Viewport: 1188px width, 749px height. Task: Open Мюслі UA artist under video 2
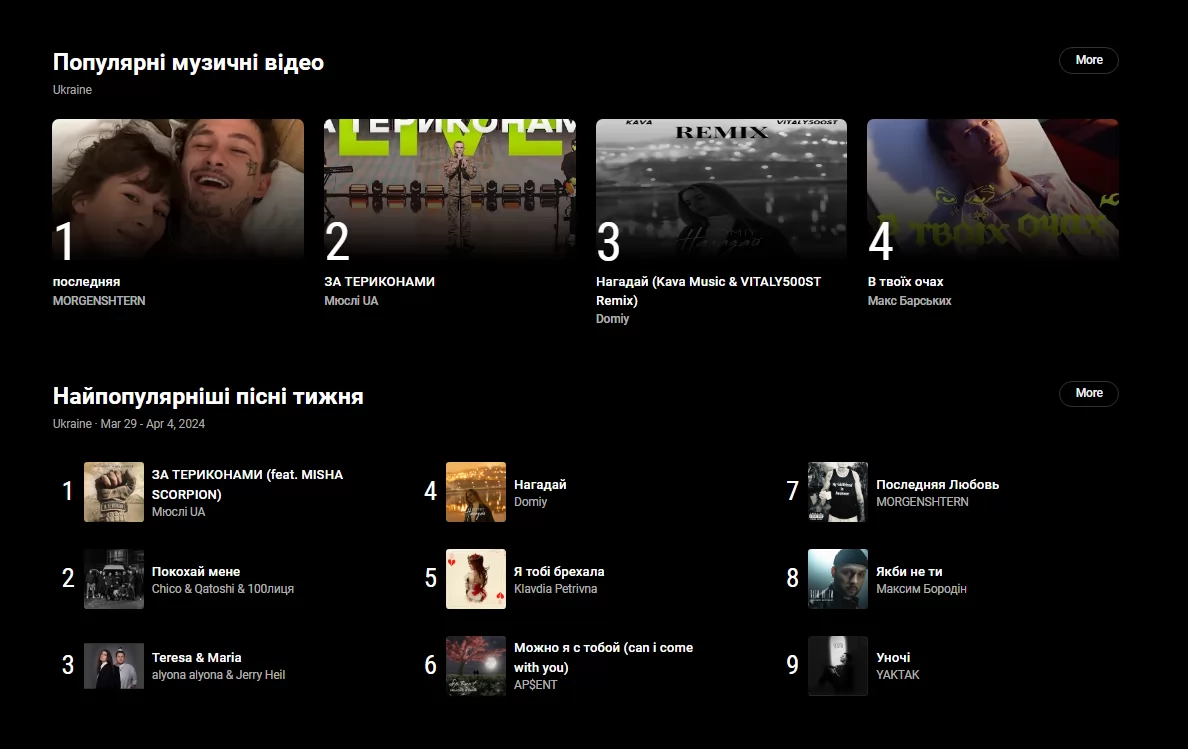[352, 301]
